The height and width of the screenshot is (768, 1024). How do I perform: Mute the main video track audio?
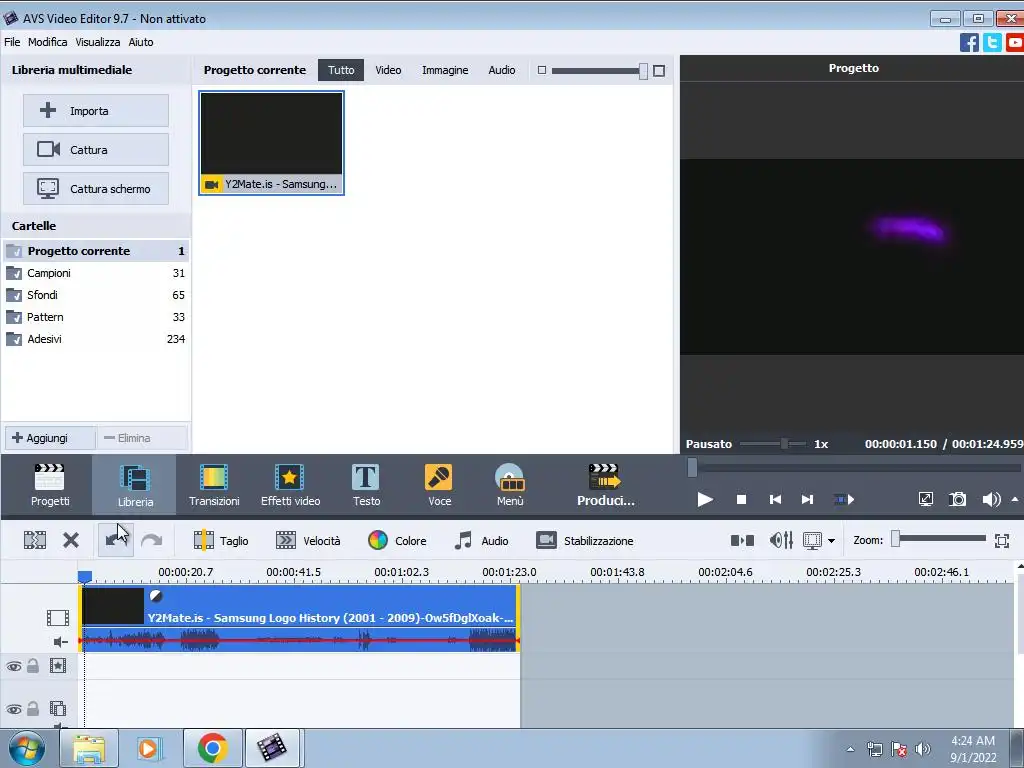[x=60, y=642]
